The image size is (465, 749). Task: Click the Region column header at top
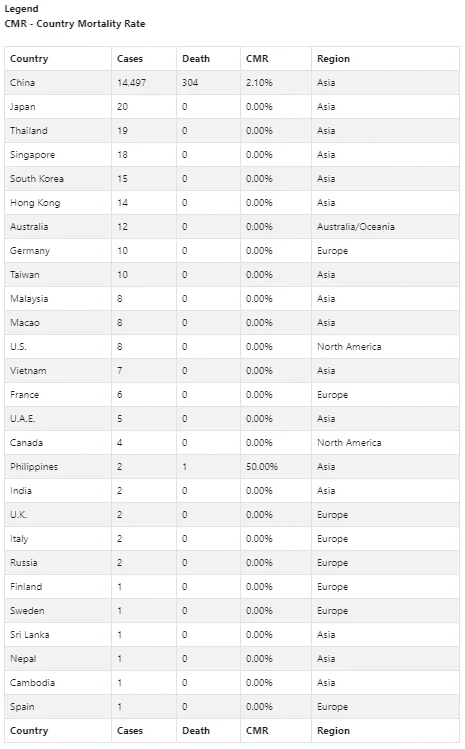(x=334, y=59)
